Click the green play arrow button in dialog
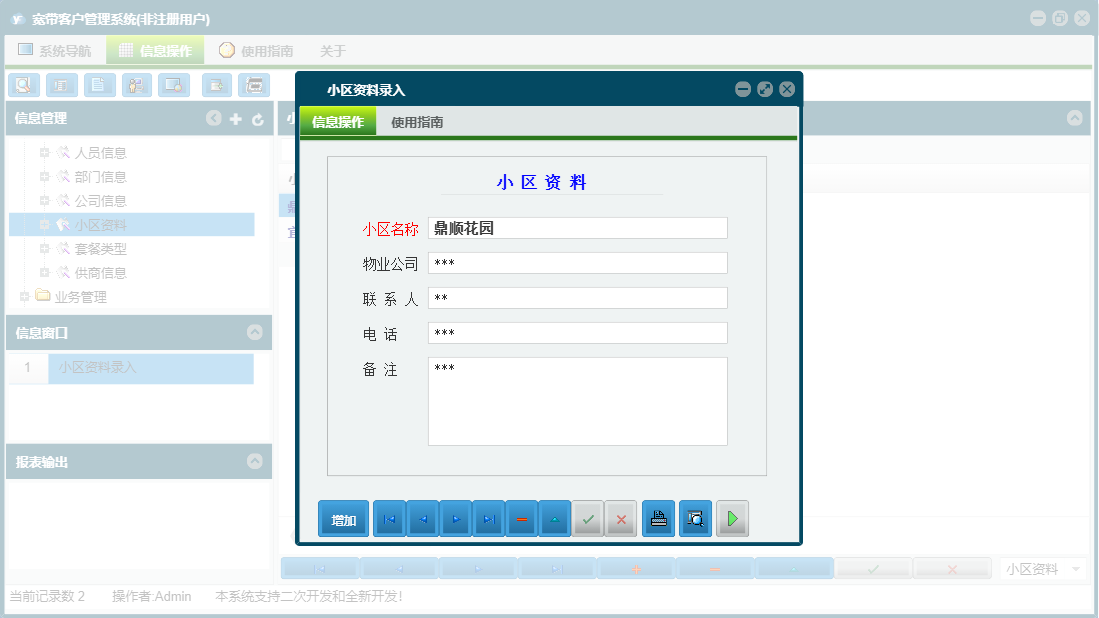The image size is (1099, 618). point(732,519)
